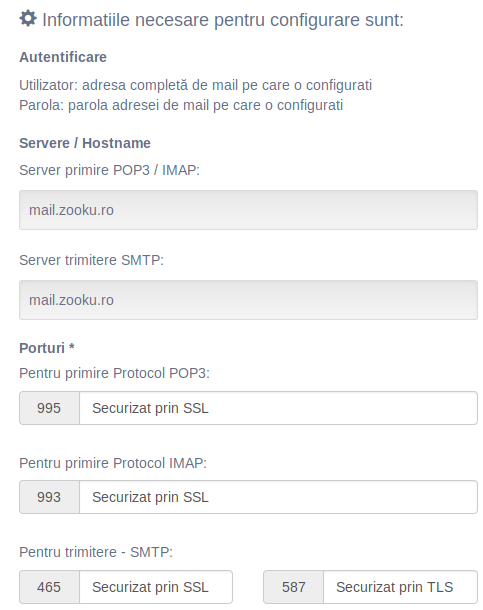Screen dimensions: 483x610
Task: Click the 'Pentru primire Protocol IMAP' label
Action: pos(113,463)
